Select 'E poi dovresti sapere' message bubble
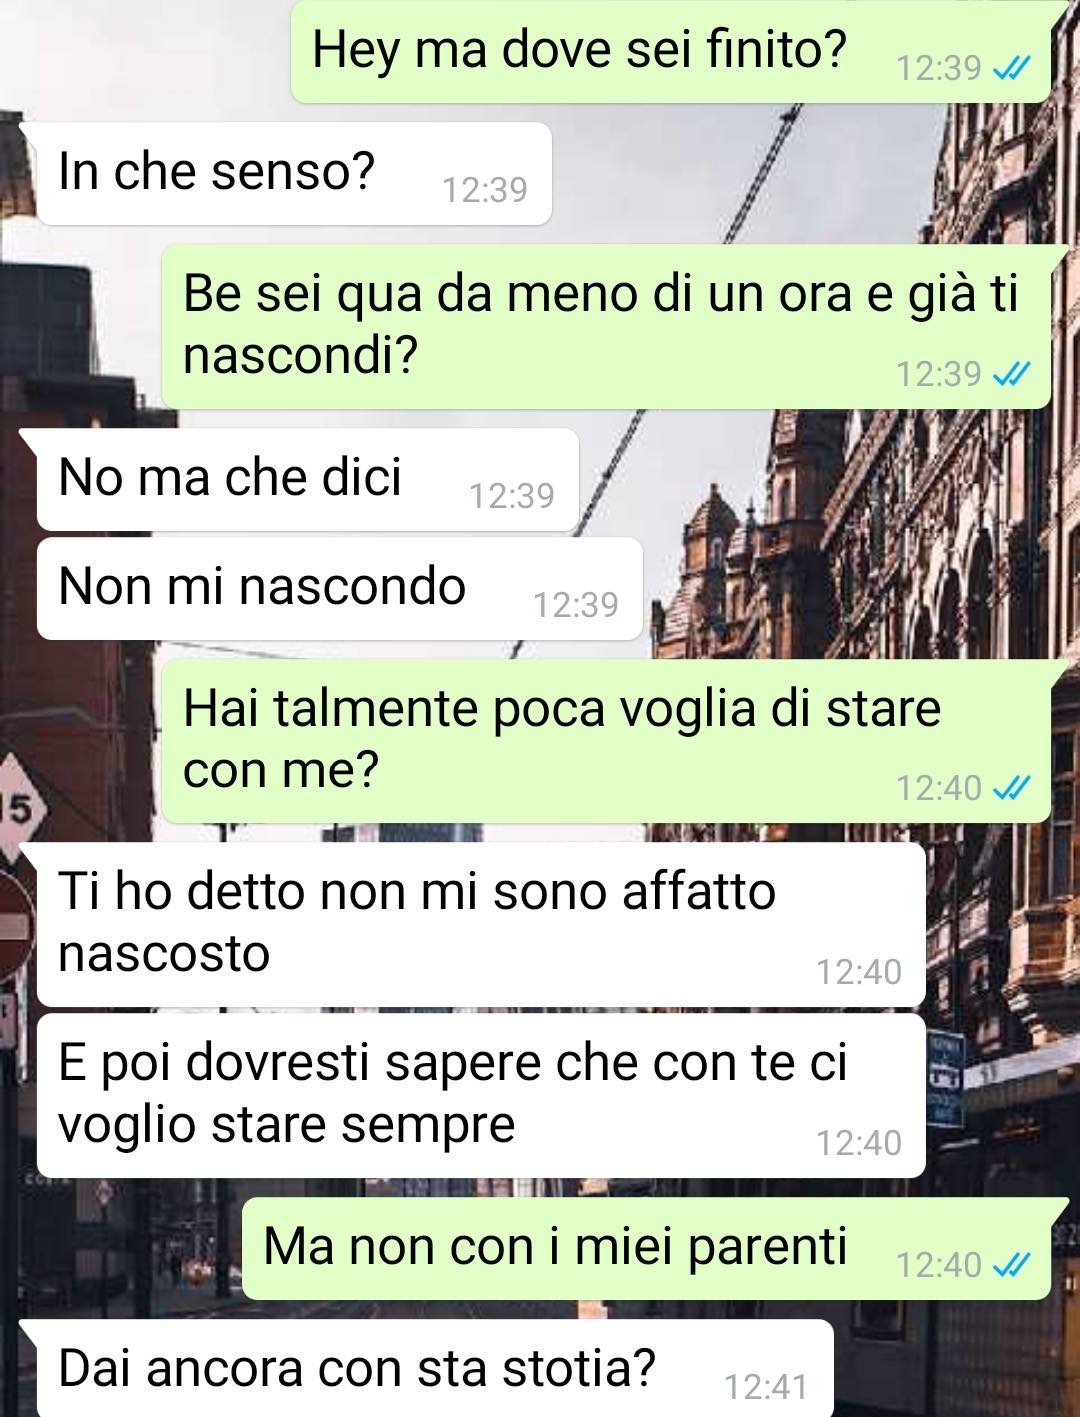 click(481, 1096)
